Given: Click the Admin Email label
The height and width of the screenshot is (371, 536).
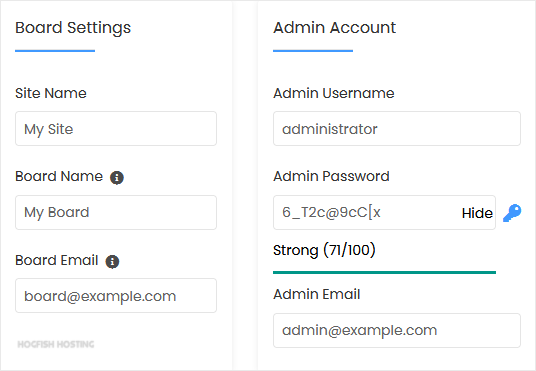Looking at the screenshot, I should [317, 294].
